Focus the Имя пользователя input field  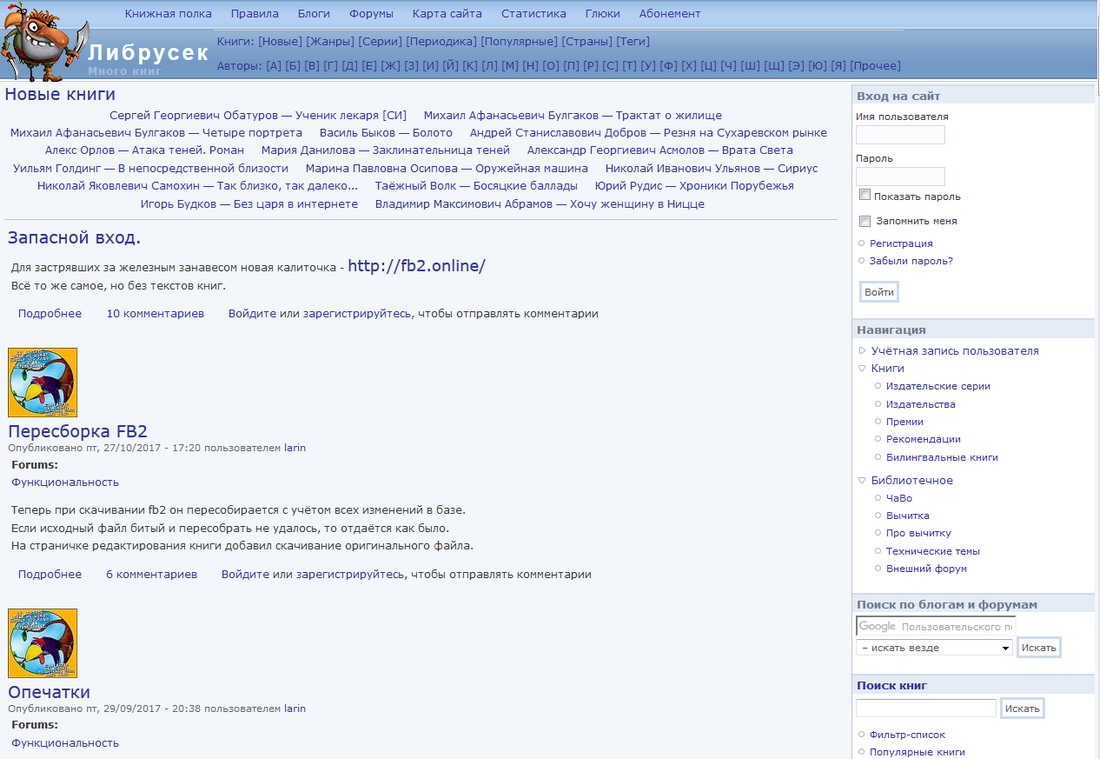900,135
